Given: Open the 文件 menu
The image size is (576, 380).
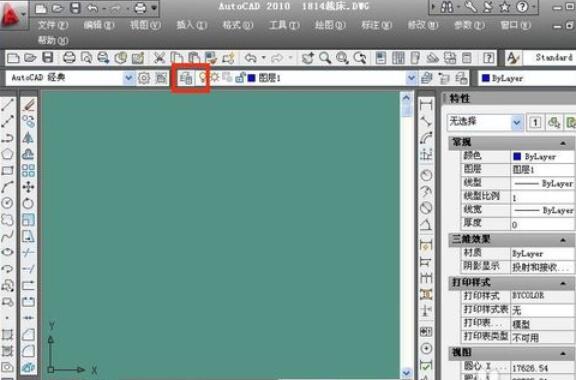Looking at the screenshot, I should (53, 25).
